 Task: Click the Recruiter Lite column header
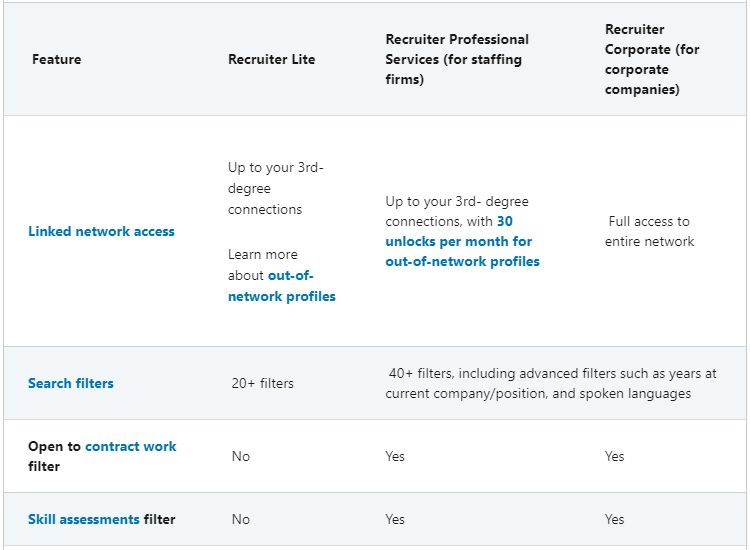271,59
